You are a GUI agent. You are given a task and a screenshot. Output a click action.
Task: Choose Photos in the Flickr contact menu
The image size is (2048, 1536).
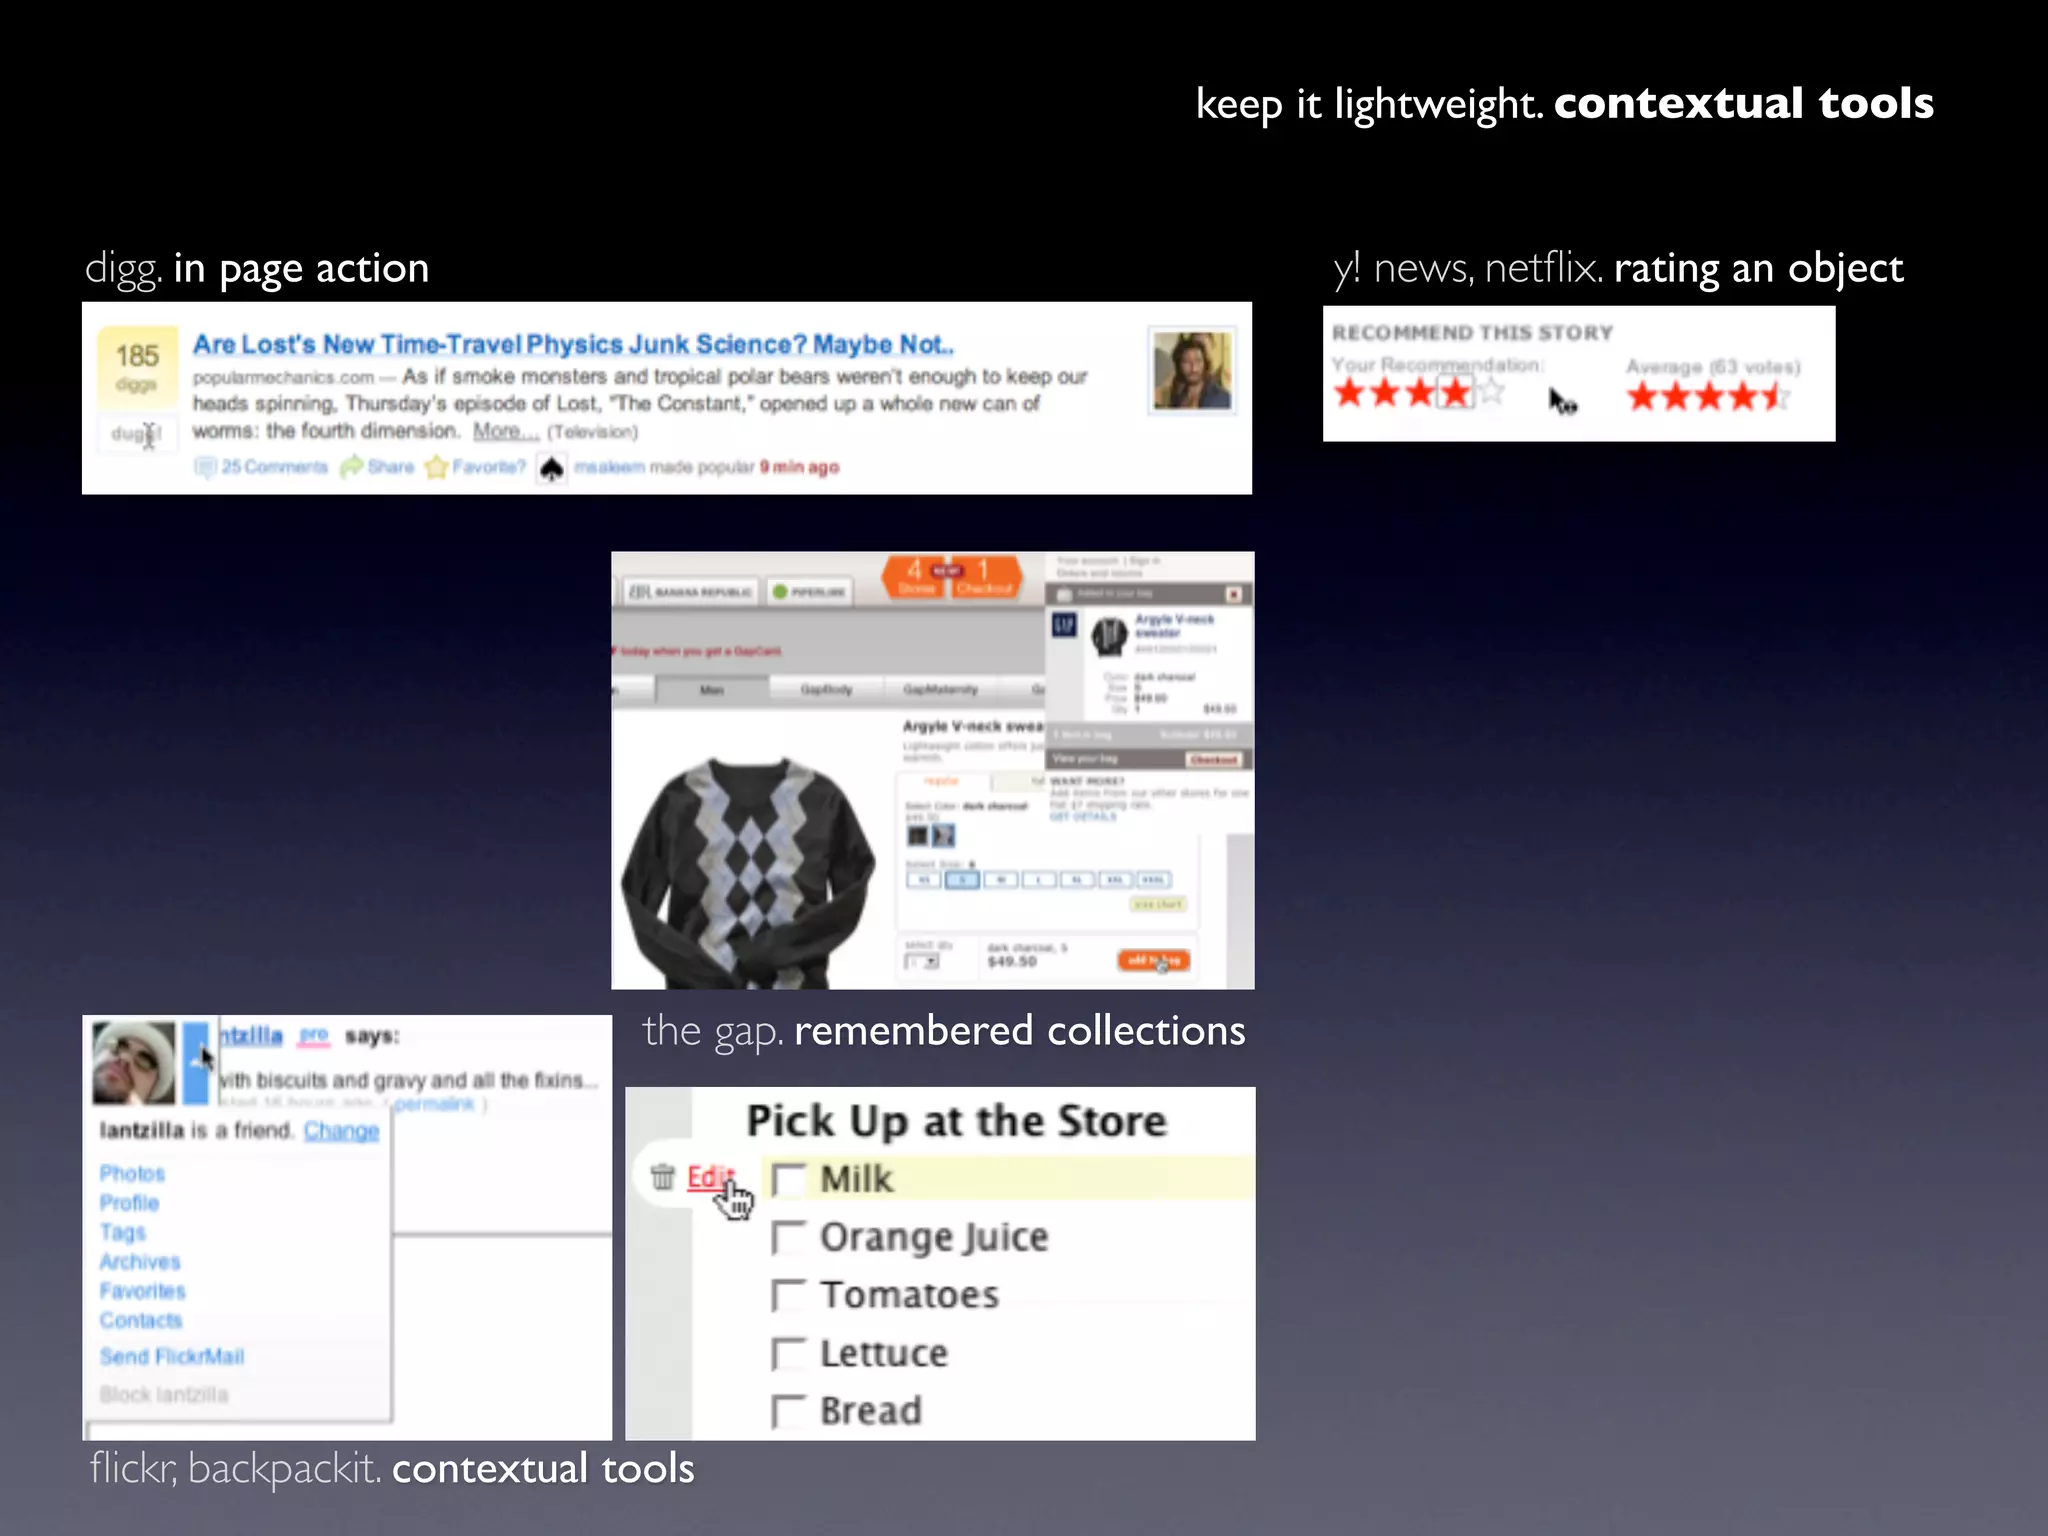coord(132,1173)
